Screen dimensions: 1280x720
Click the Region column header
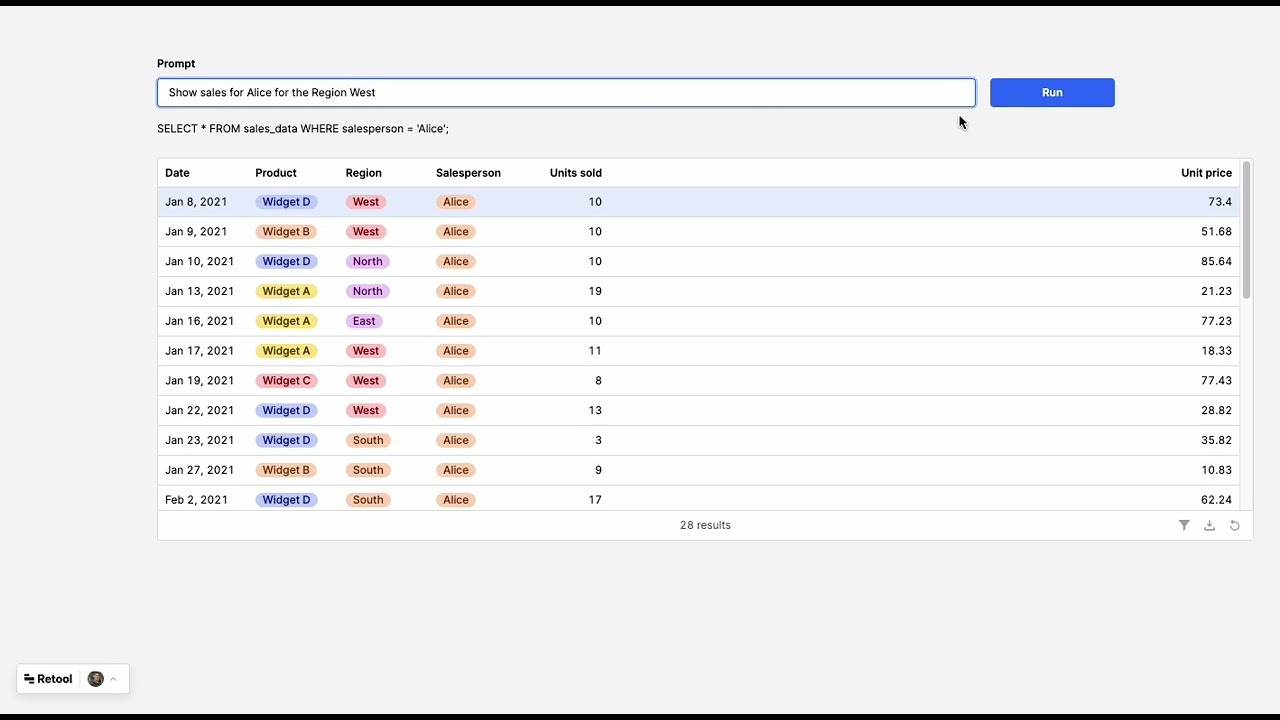pos(363,173)
